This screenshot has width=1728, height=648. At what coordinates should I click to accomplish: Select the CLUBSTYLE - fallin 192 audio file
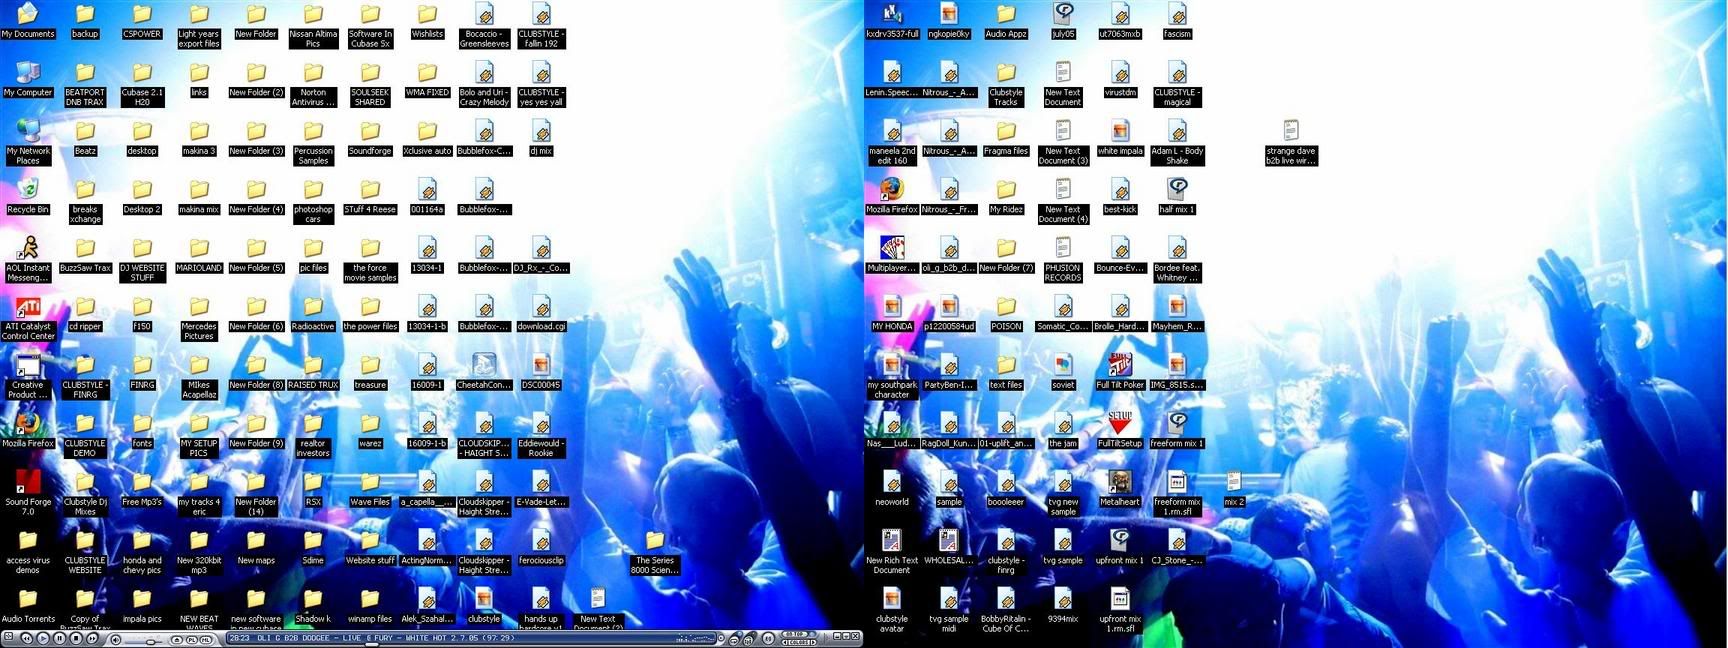coord(541,26)
